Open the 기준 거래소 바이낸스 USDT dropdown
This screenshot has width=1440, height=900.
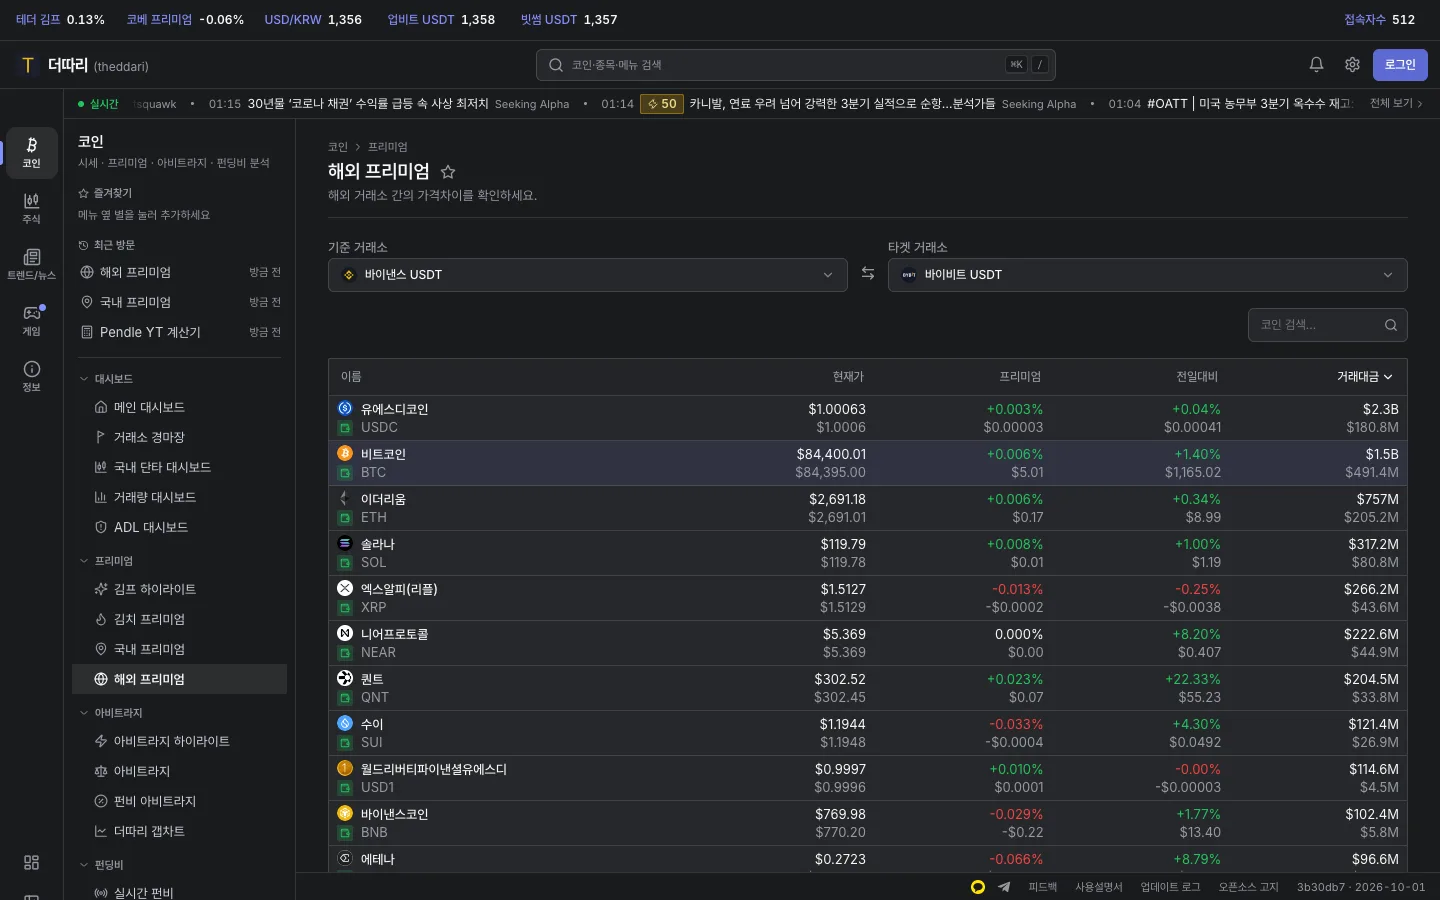(588, 275)
